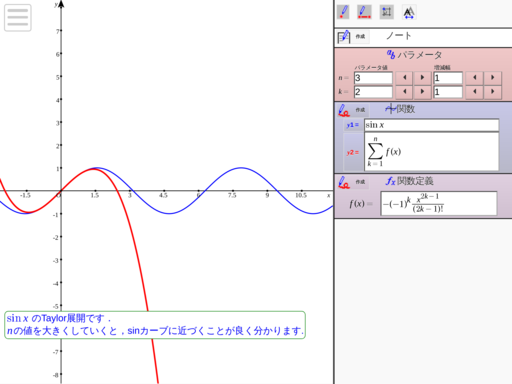The image size is (512, 384).
Task: Click the パラメータ section header
Action: [414, 55]
